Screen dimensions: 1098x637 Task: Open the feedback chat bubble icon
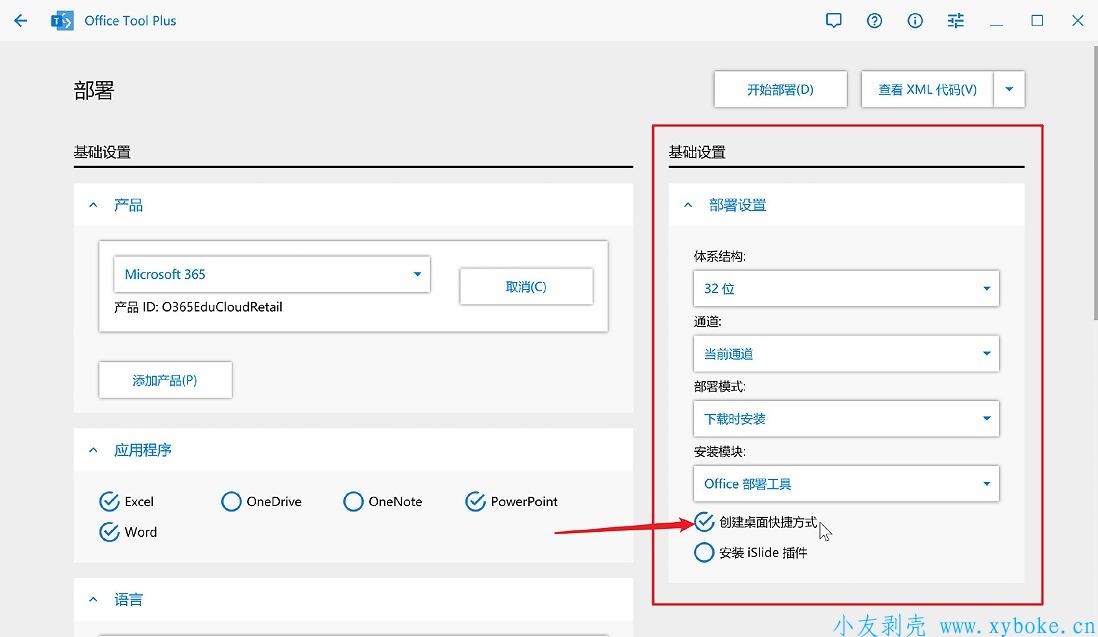(833, 20)
